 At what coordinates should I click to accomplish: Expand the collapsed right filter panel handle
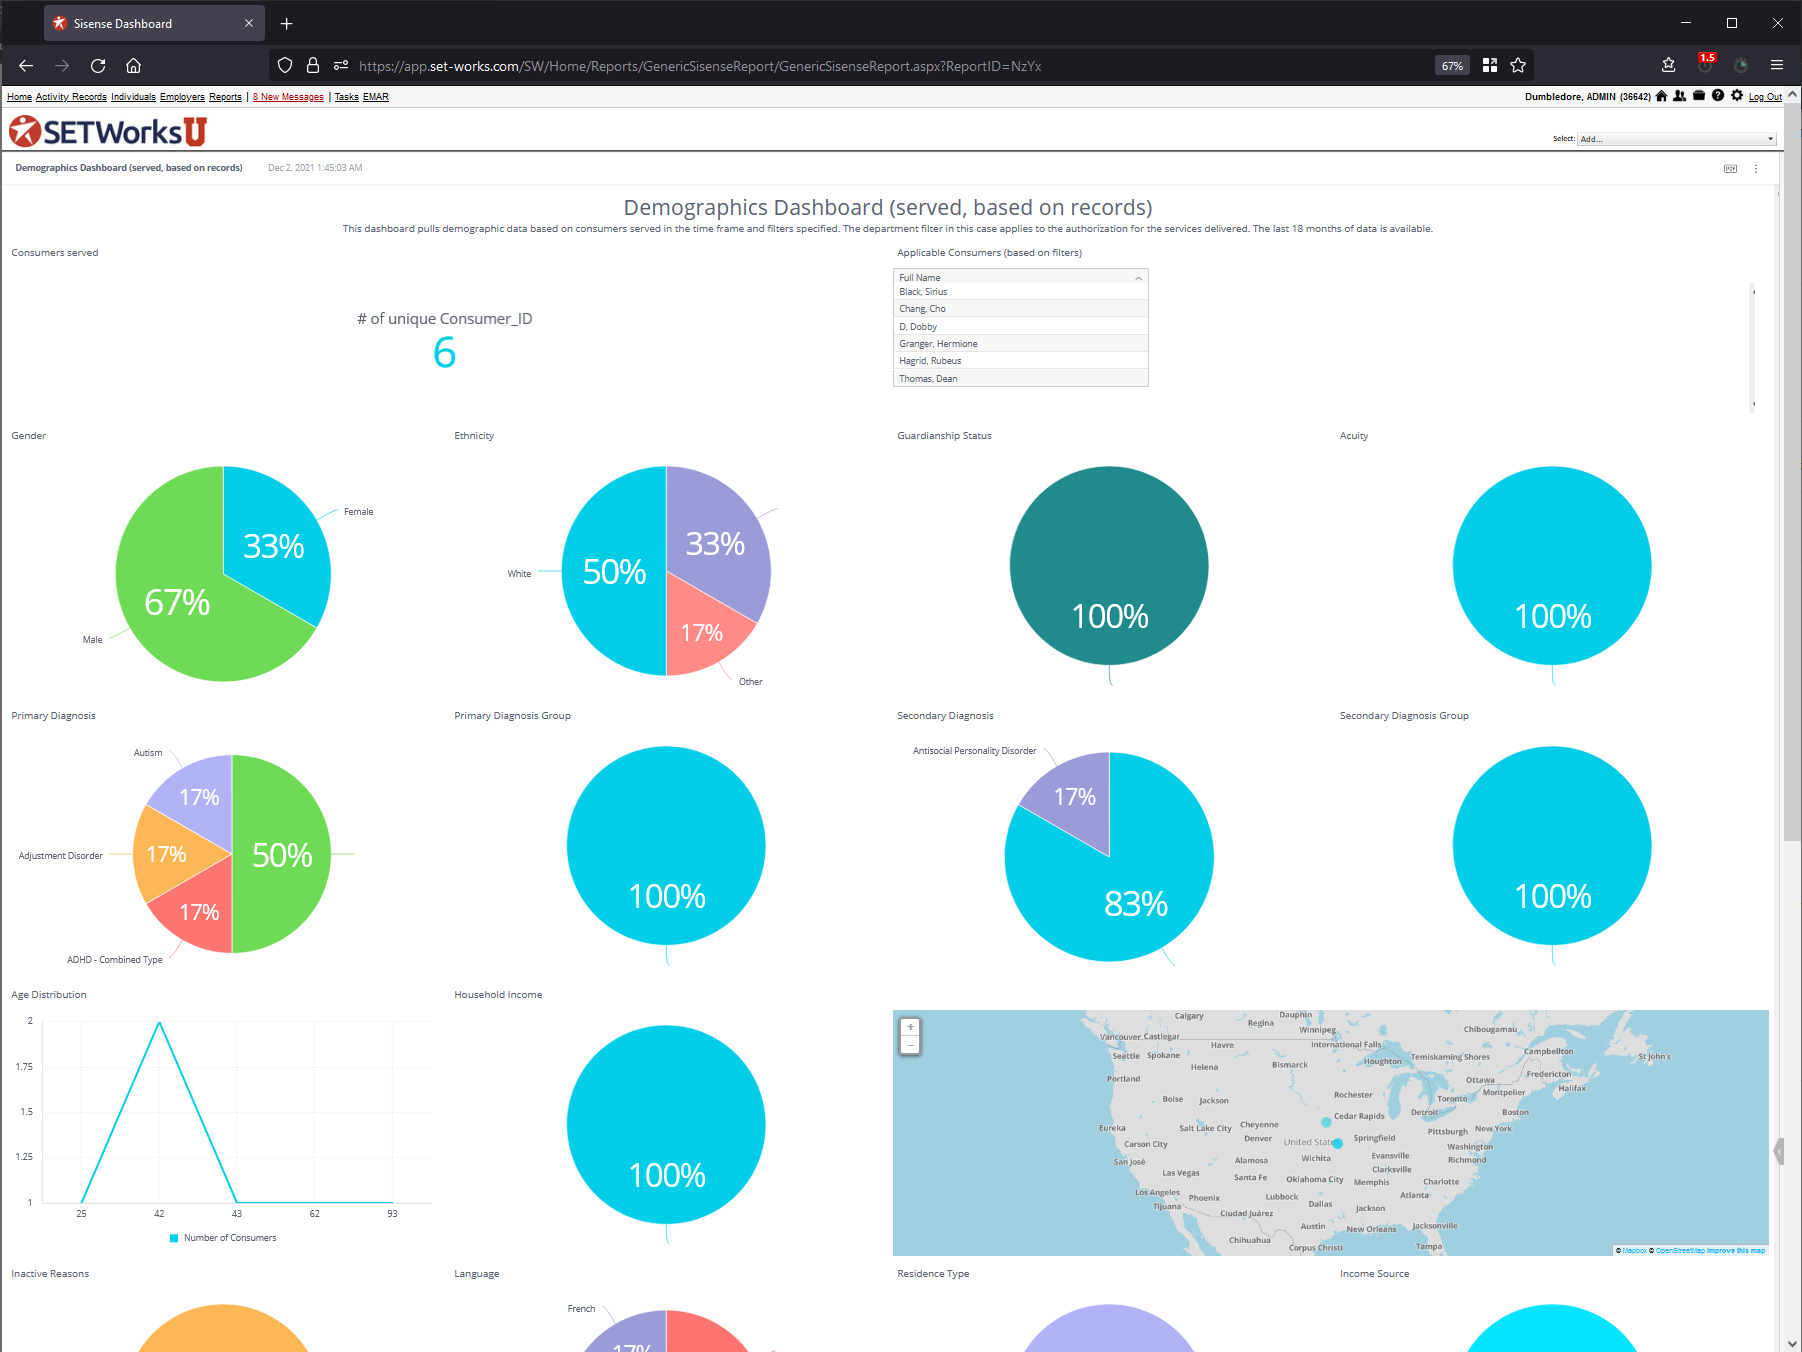[x=1778, y=1151]
